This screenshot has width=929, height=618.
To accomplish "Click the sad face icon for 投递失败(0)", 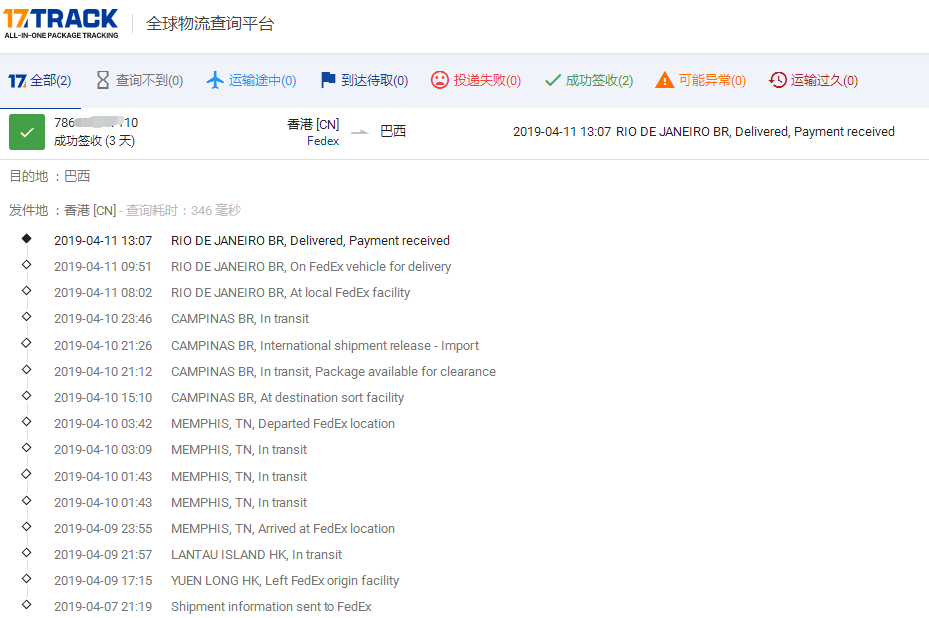I will 440,79.
